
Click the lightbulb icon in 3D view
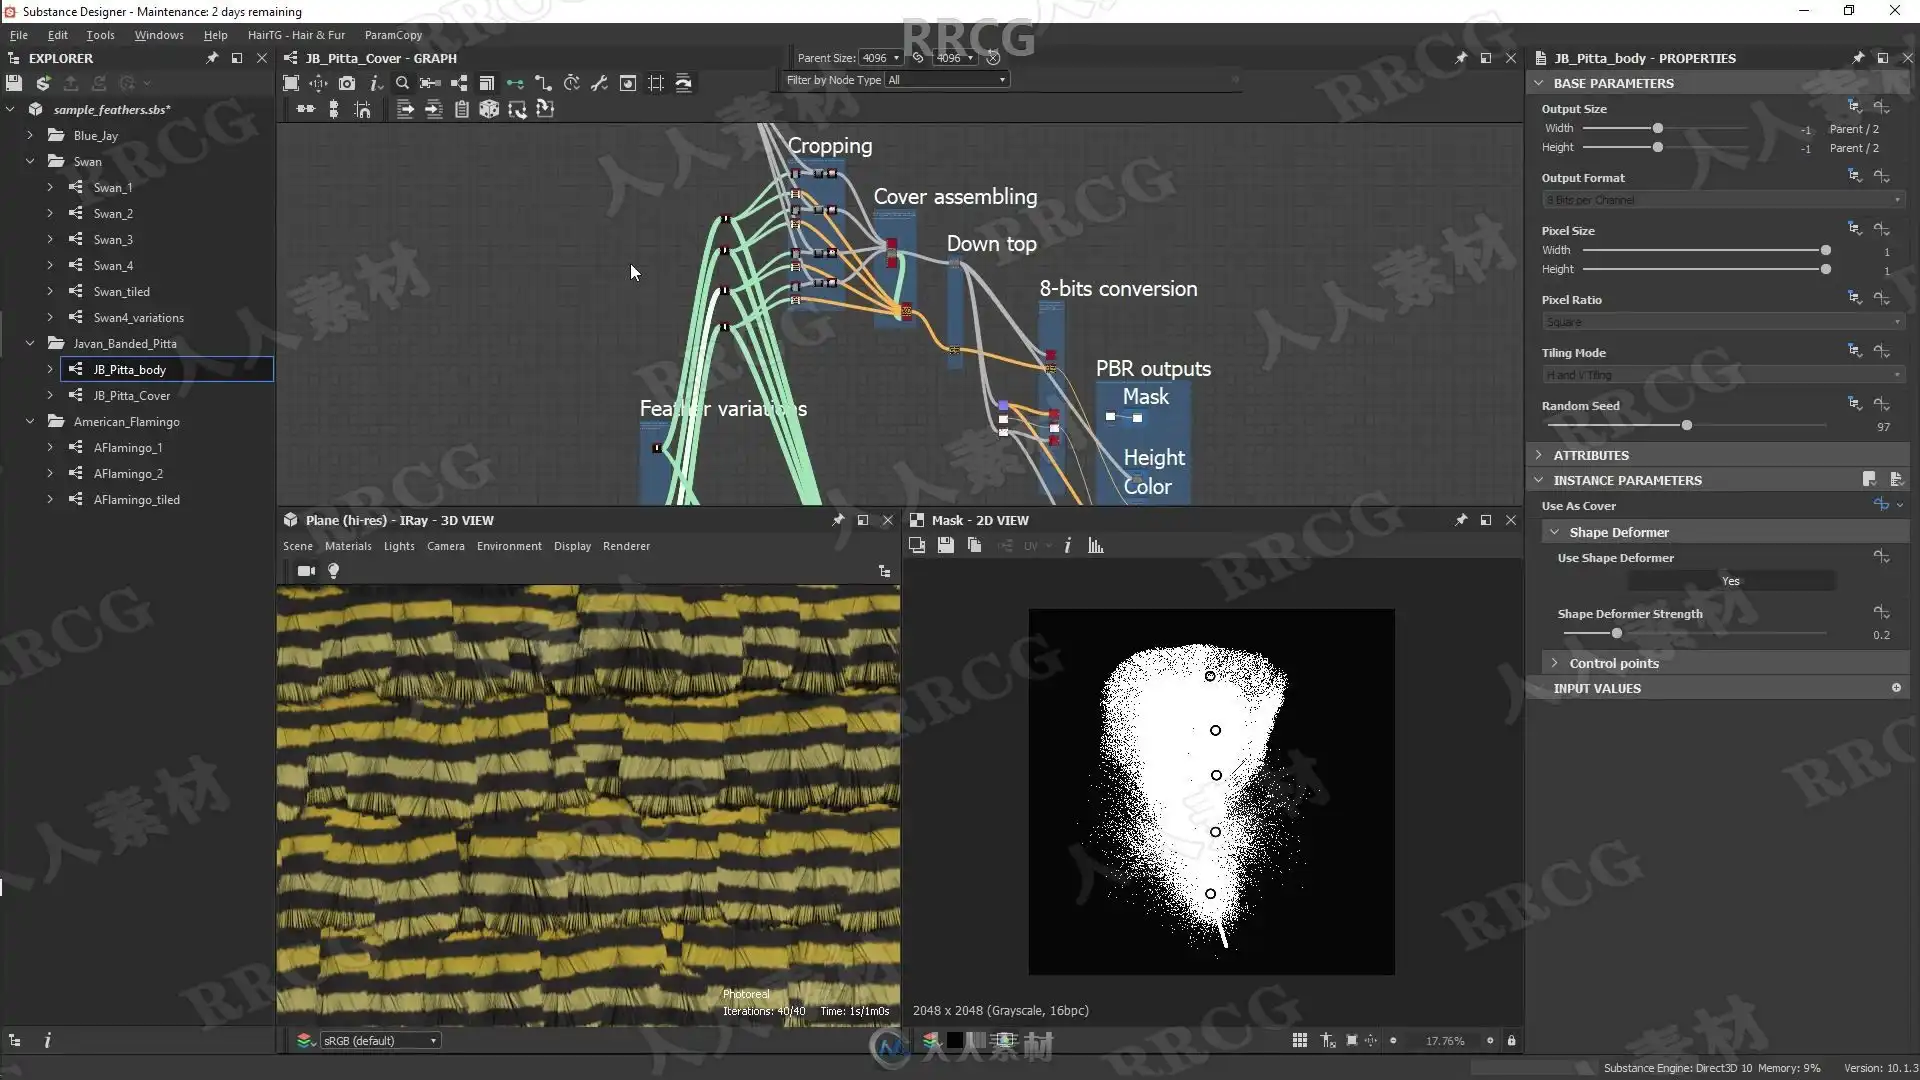[x=334, y=571]
